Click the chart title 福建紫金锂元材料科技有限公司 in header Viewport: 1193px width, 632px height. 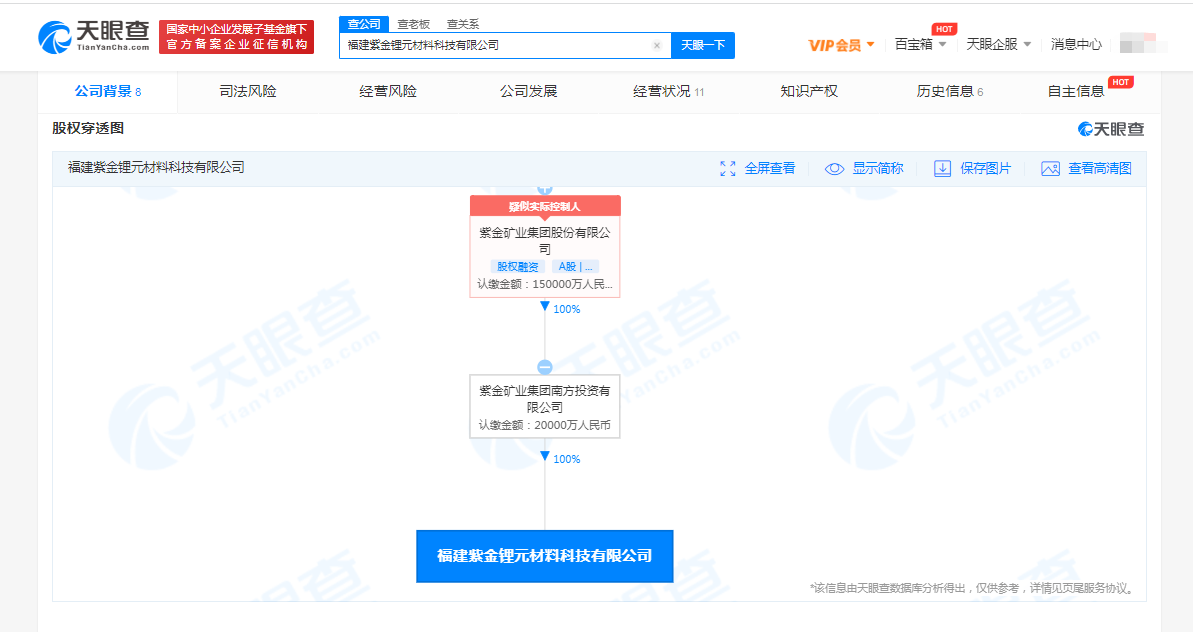pyautogui.click(x=156, y=167)
